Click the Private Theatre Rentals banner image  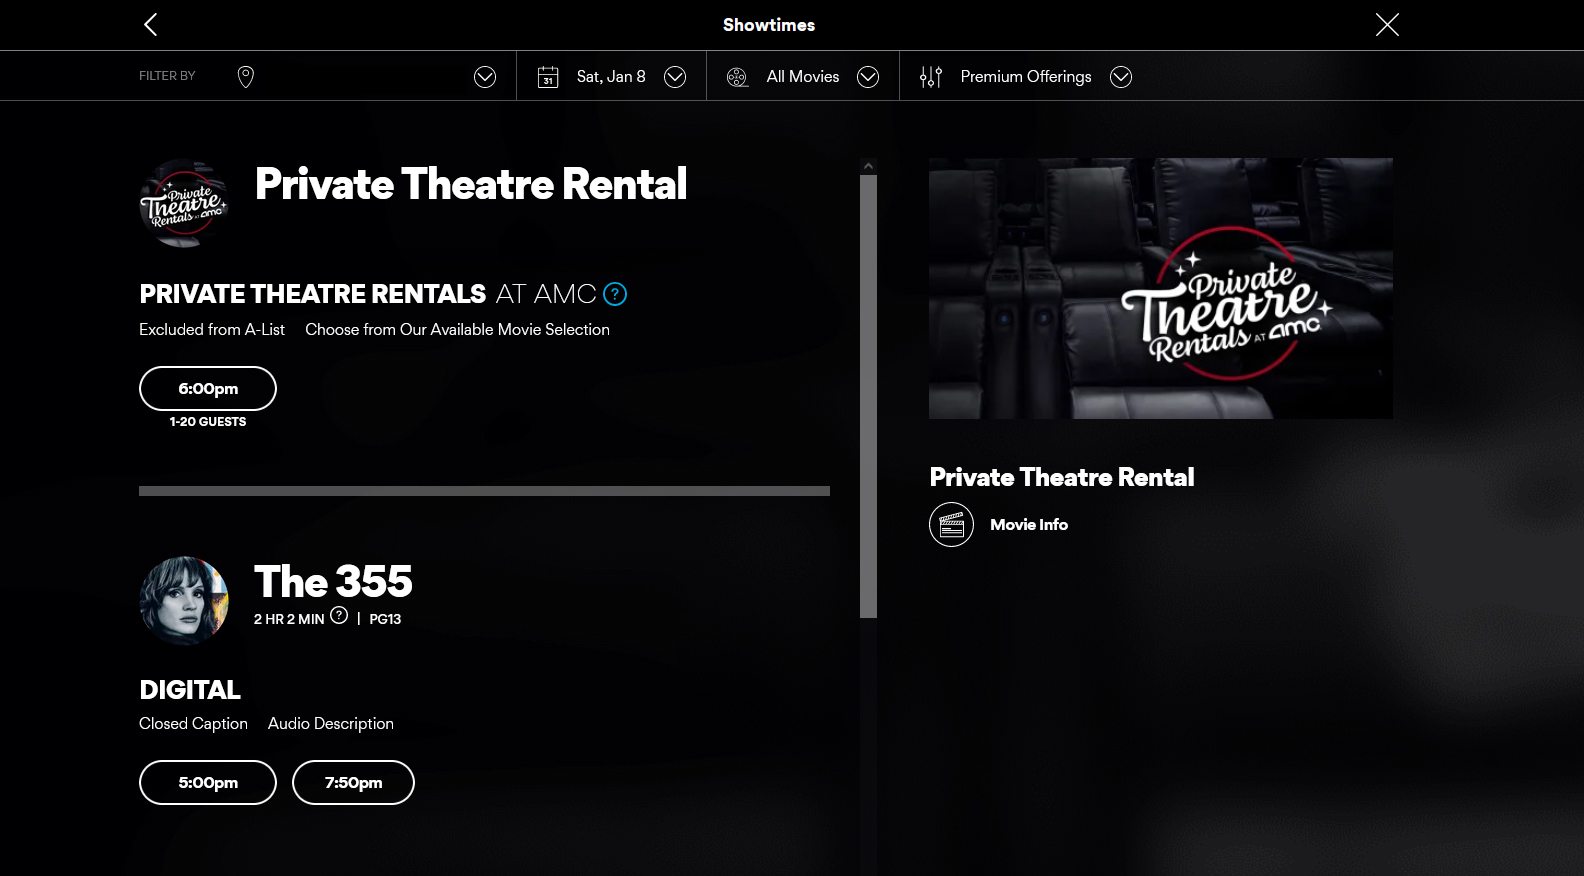pos(1161,288)
